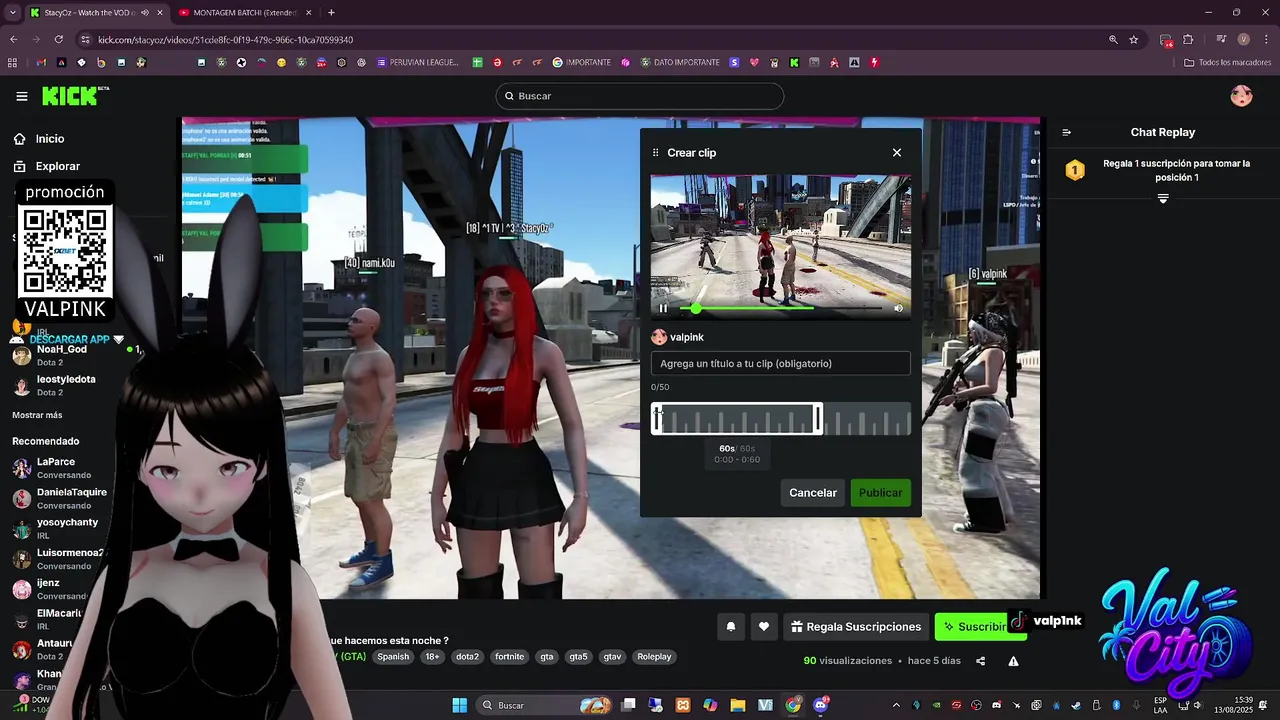This screenshot has height=720, width=1280.
Task: Open the IMPORTANTE bookmark
Action: tap(582, 62)
